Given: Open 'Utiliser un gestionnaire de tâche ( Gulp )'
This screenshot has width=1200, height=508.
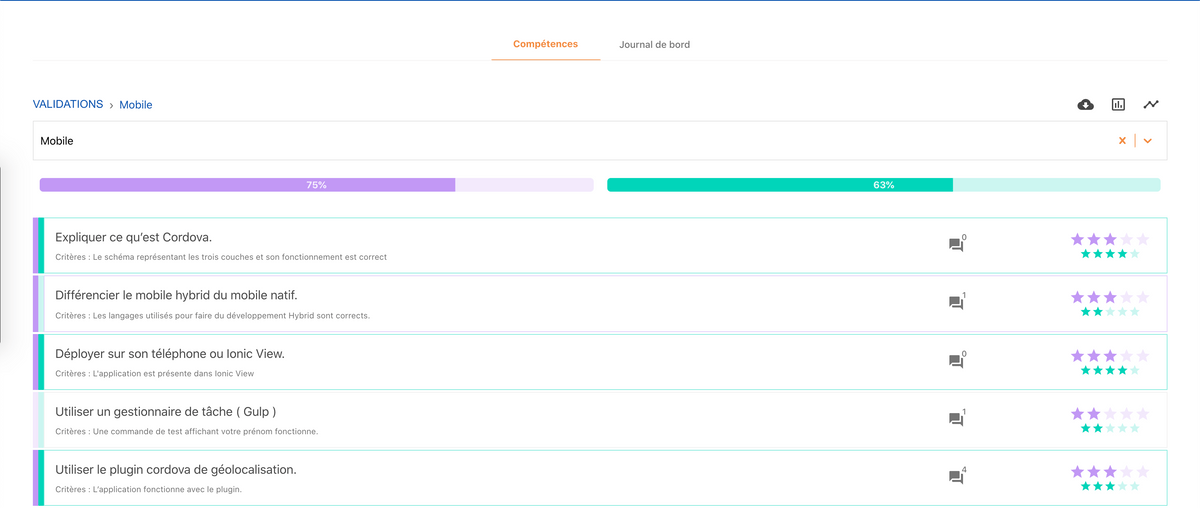Looking at the screenshot, I should coord(166,411).
